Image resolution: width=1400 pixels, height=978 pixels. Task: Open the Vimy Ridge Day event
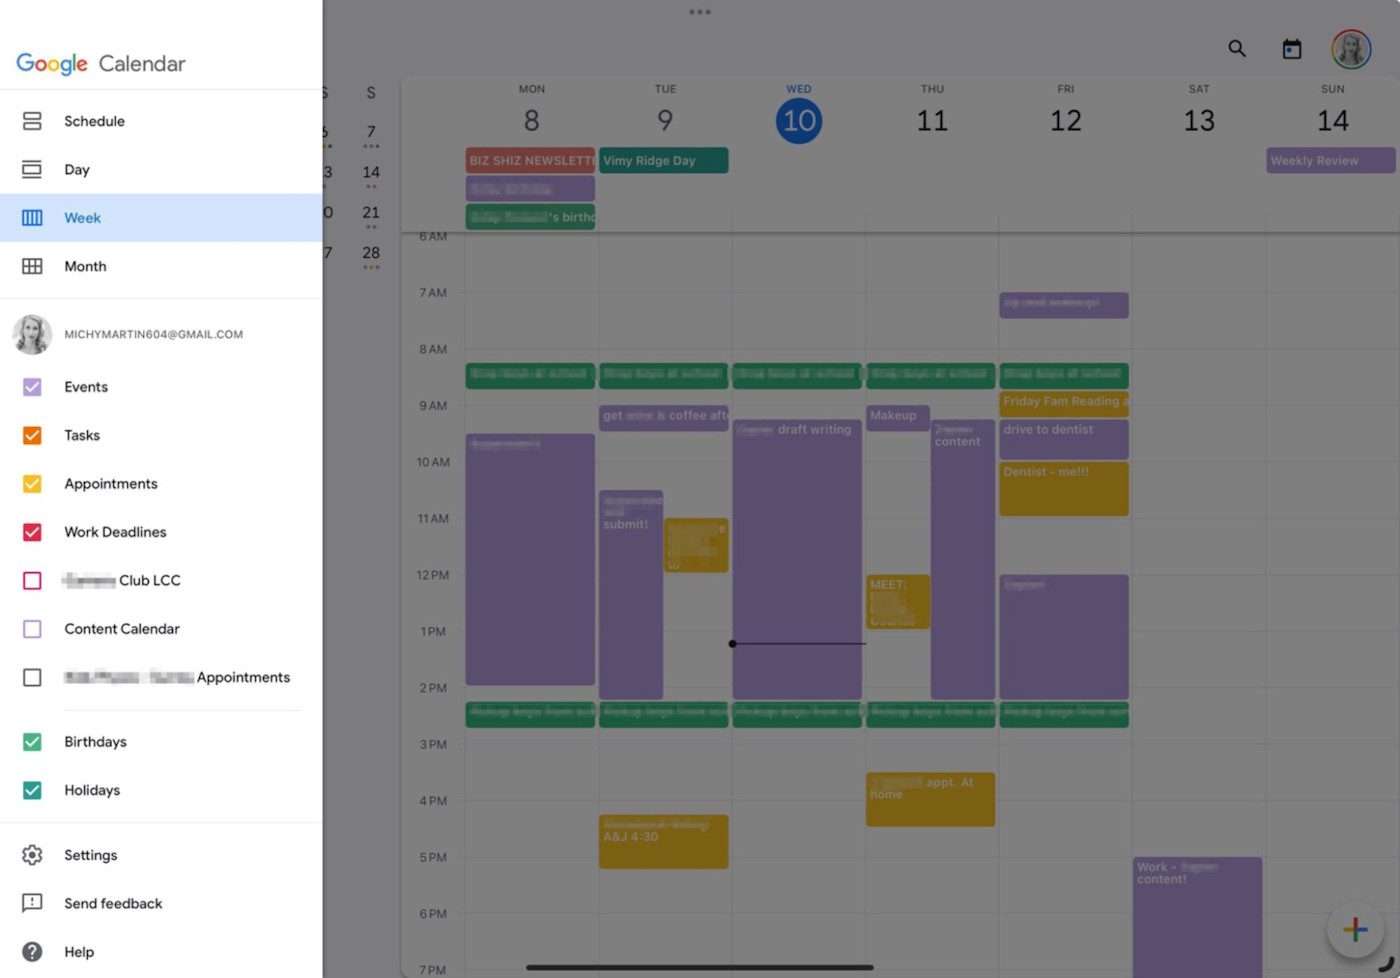[x=664, y=160]
